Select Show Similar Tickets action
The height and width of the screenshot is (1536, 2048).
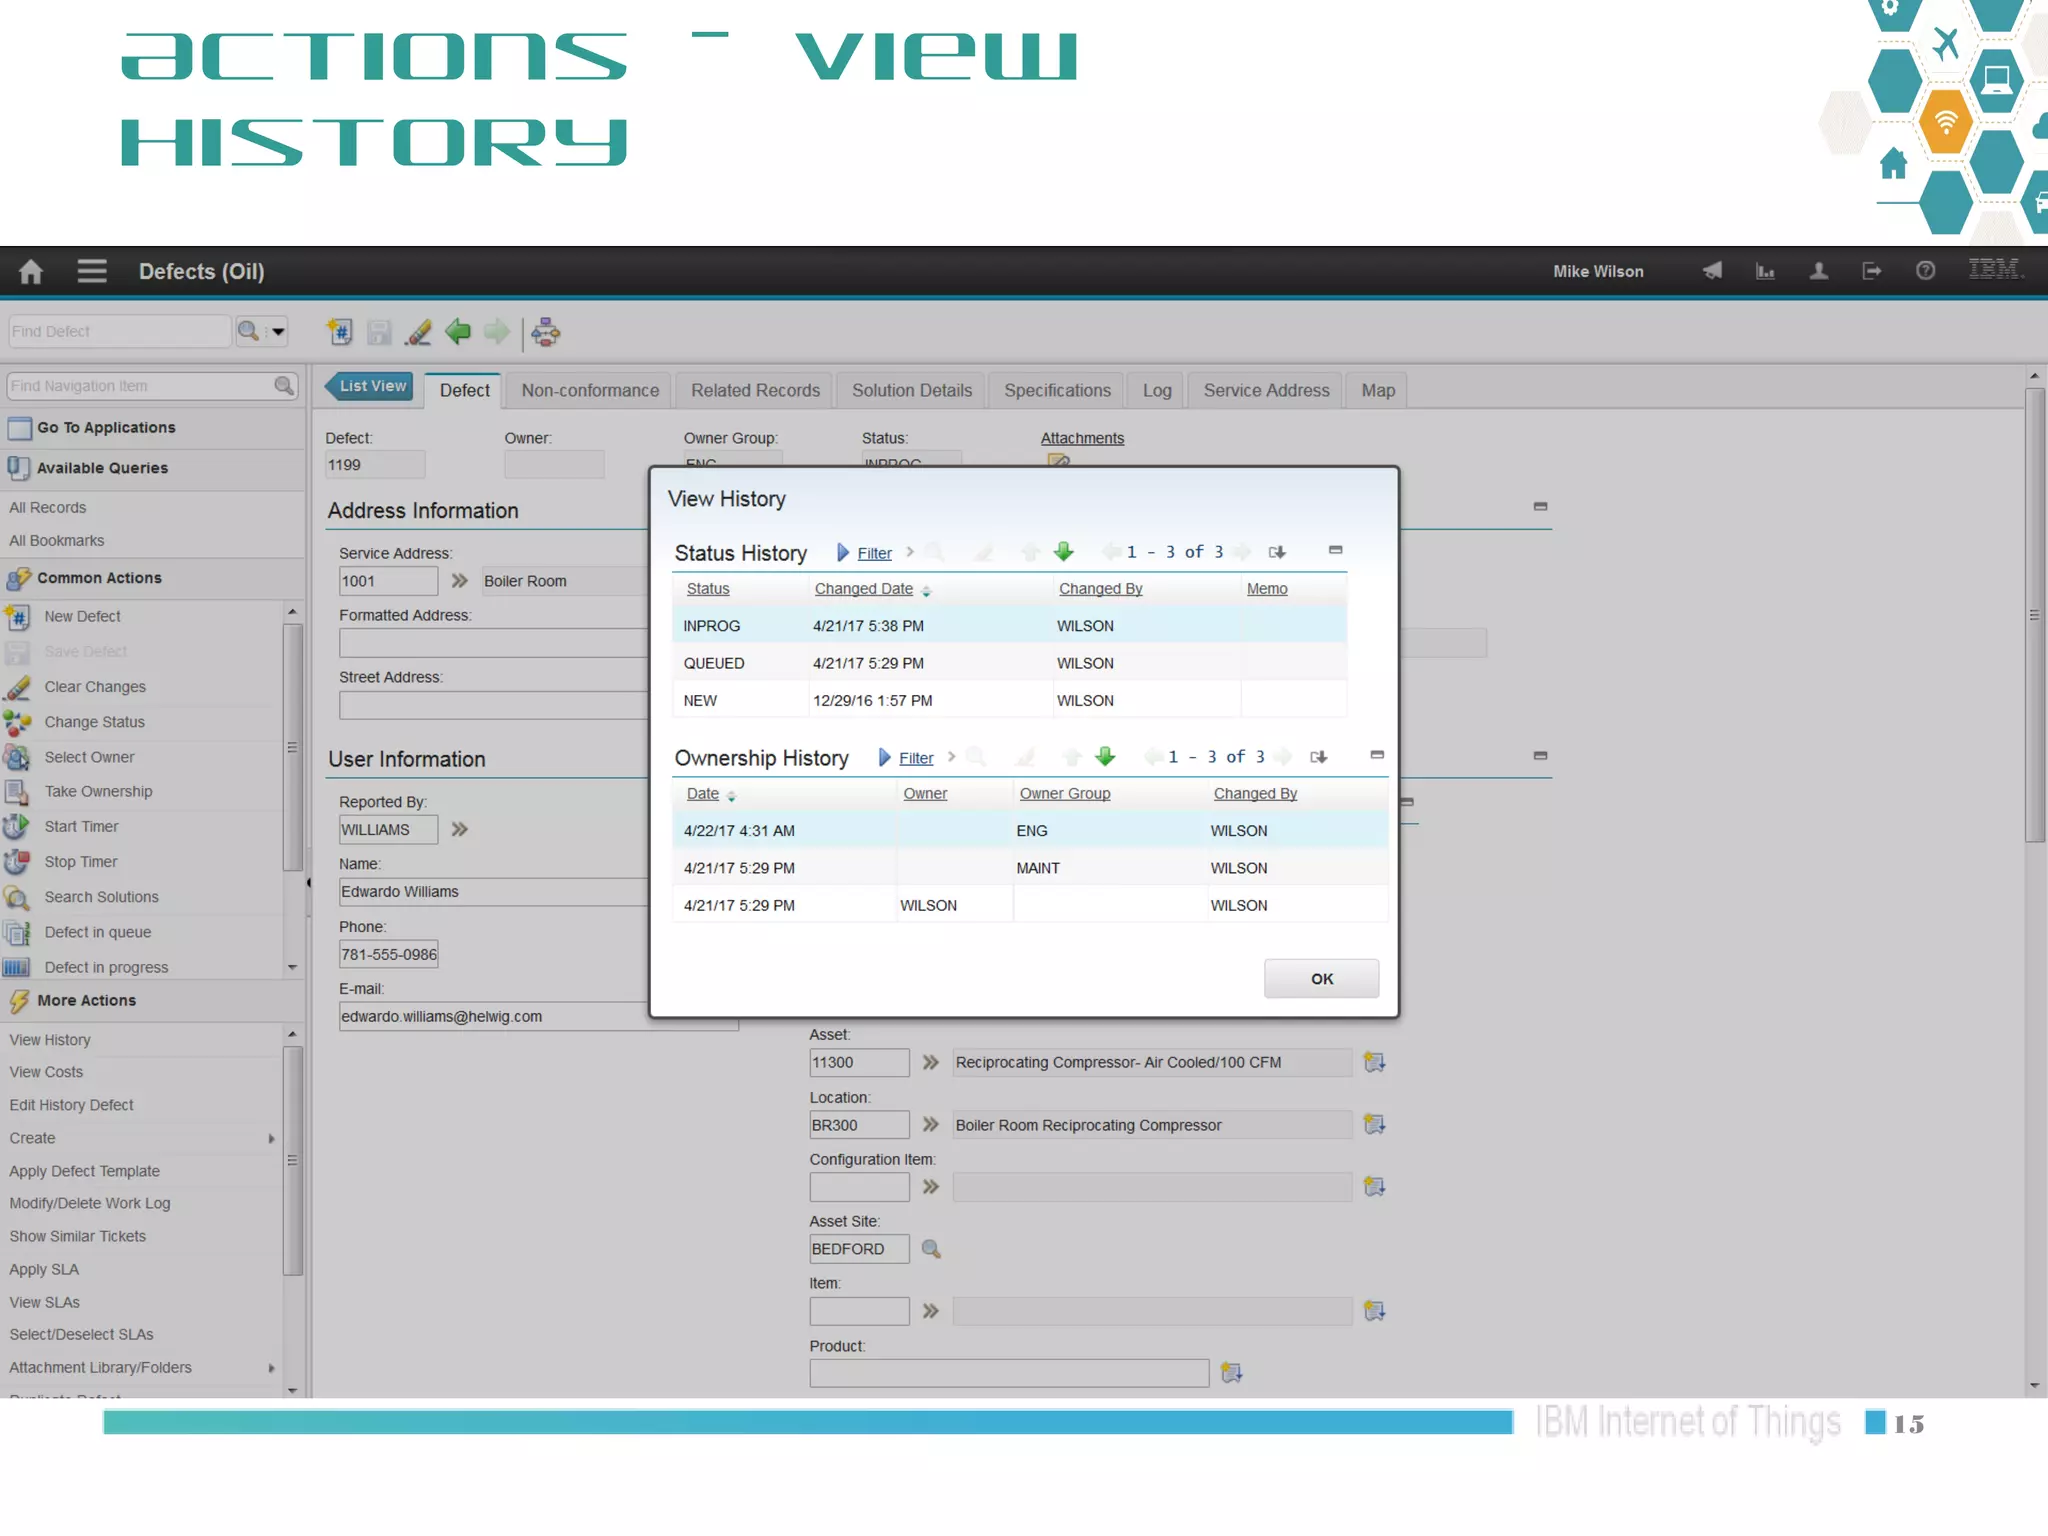pos(77,1236)
